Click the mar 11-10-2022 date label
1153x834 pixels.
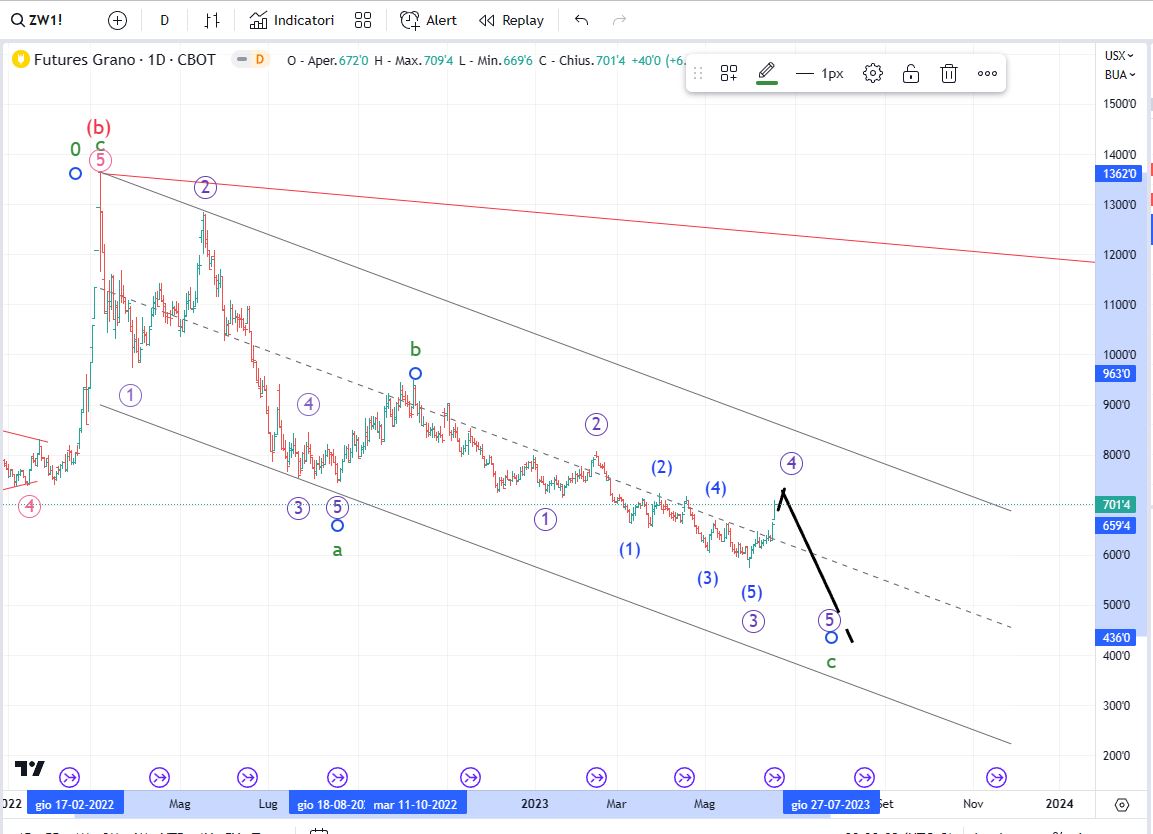pos(415,804)
